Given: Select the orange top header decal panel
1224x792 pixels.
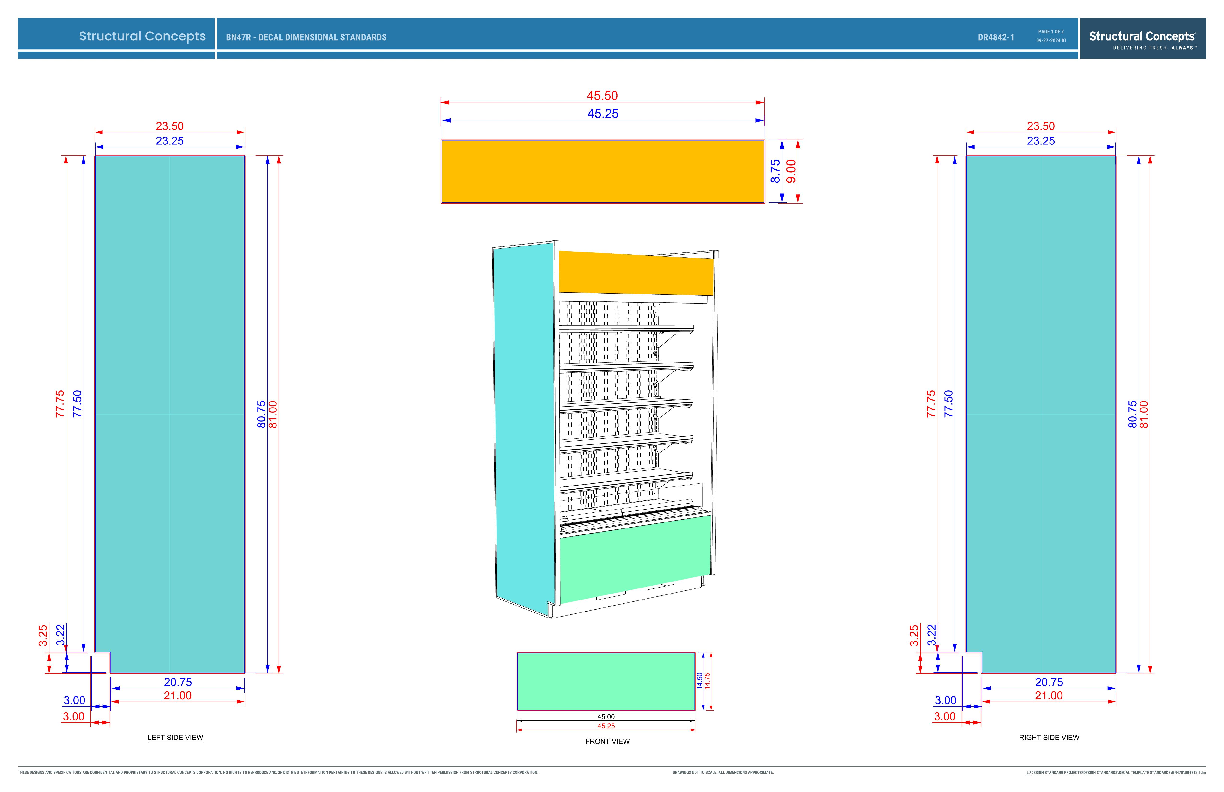Looking at the screenshot, I should click(602, 172).
